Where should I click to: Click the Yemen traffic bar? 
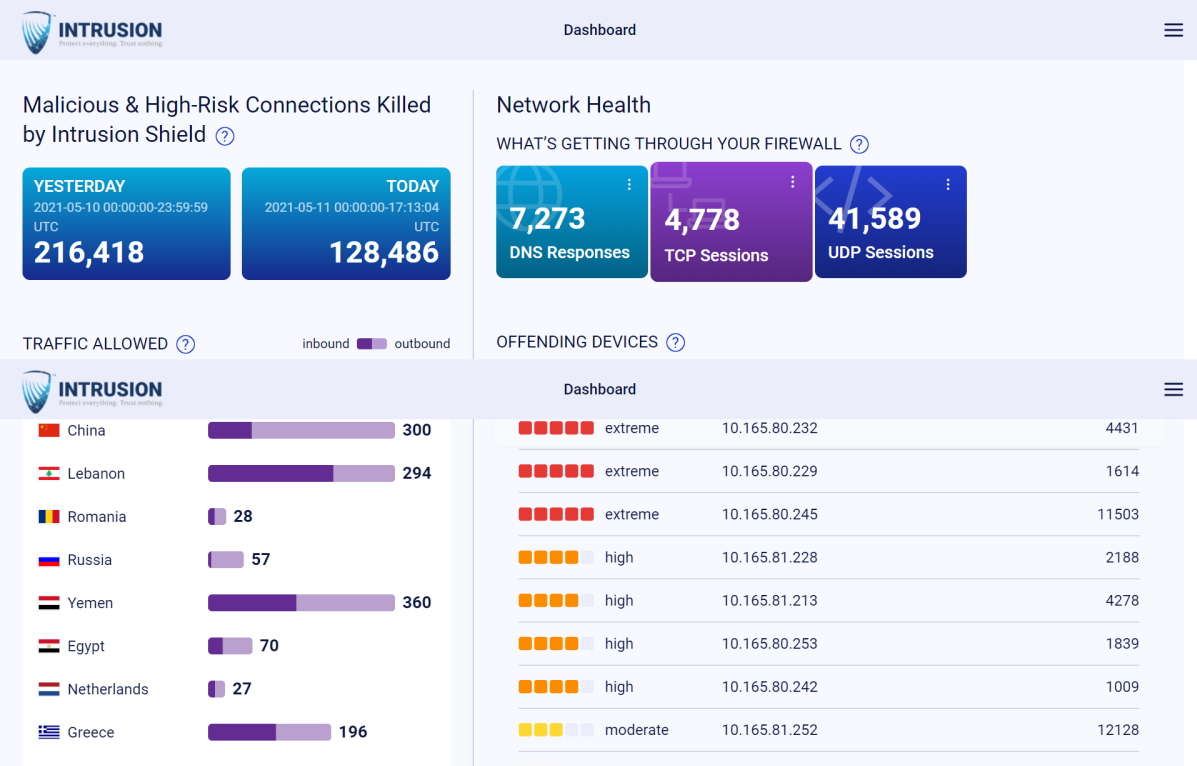point(300,602)
